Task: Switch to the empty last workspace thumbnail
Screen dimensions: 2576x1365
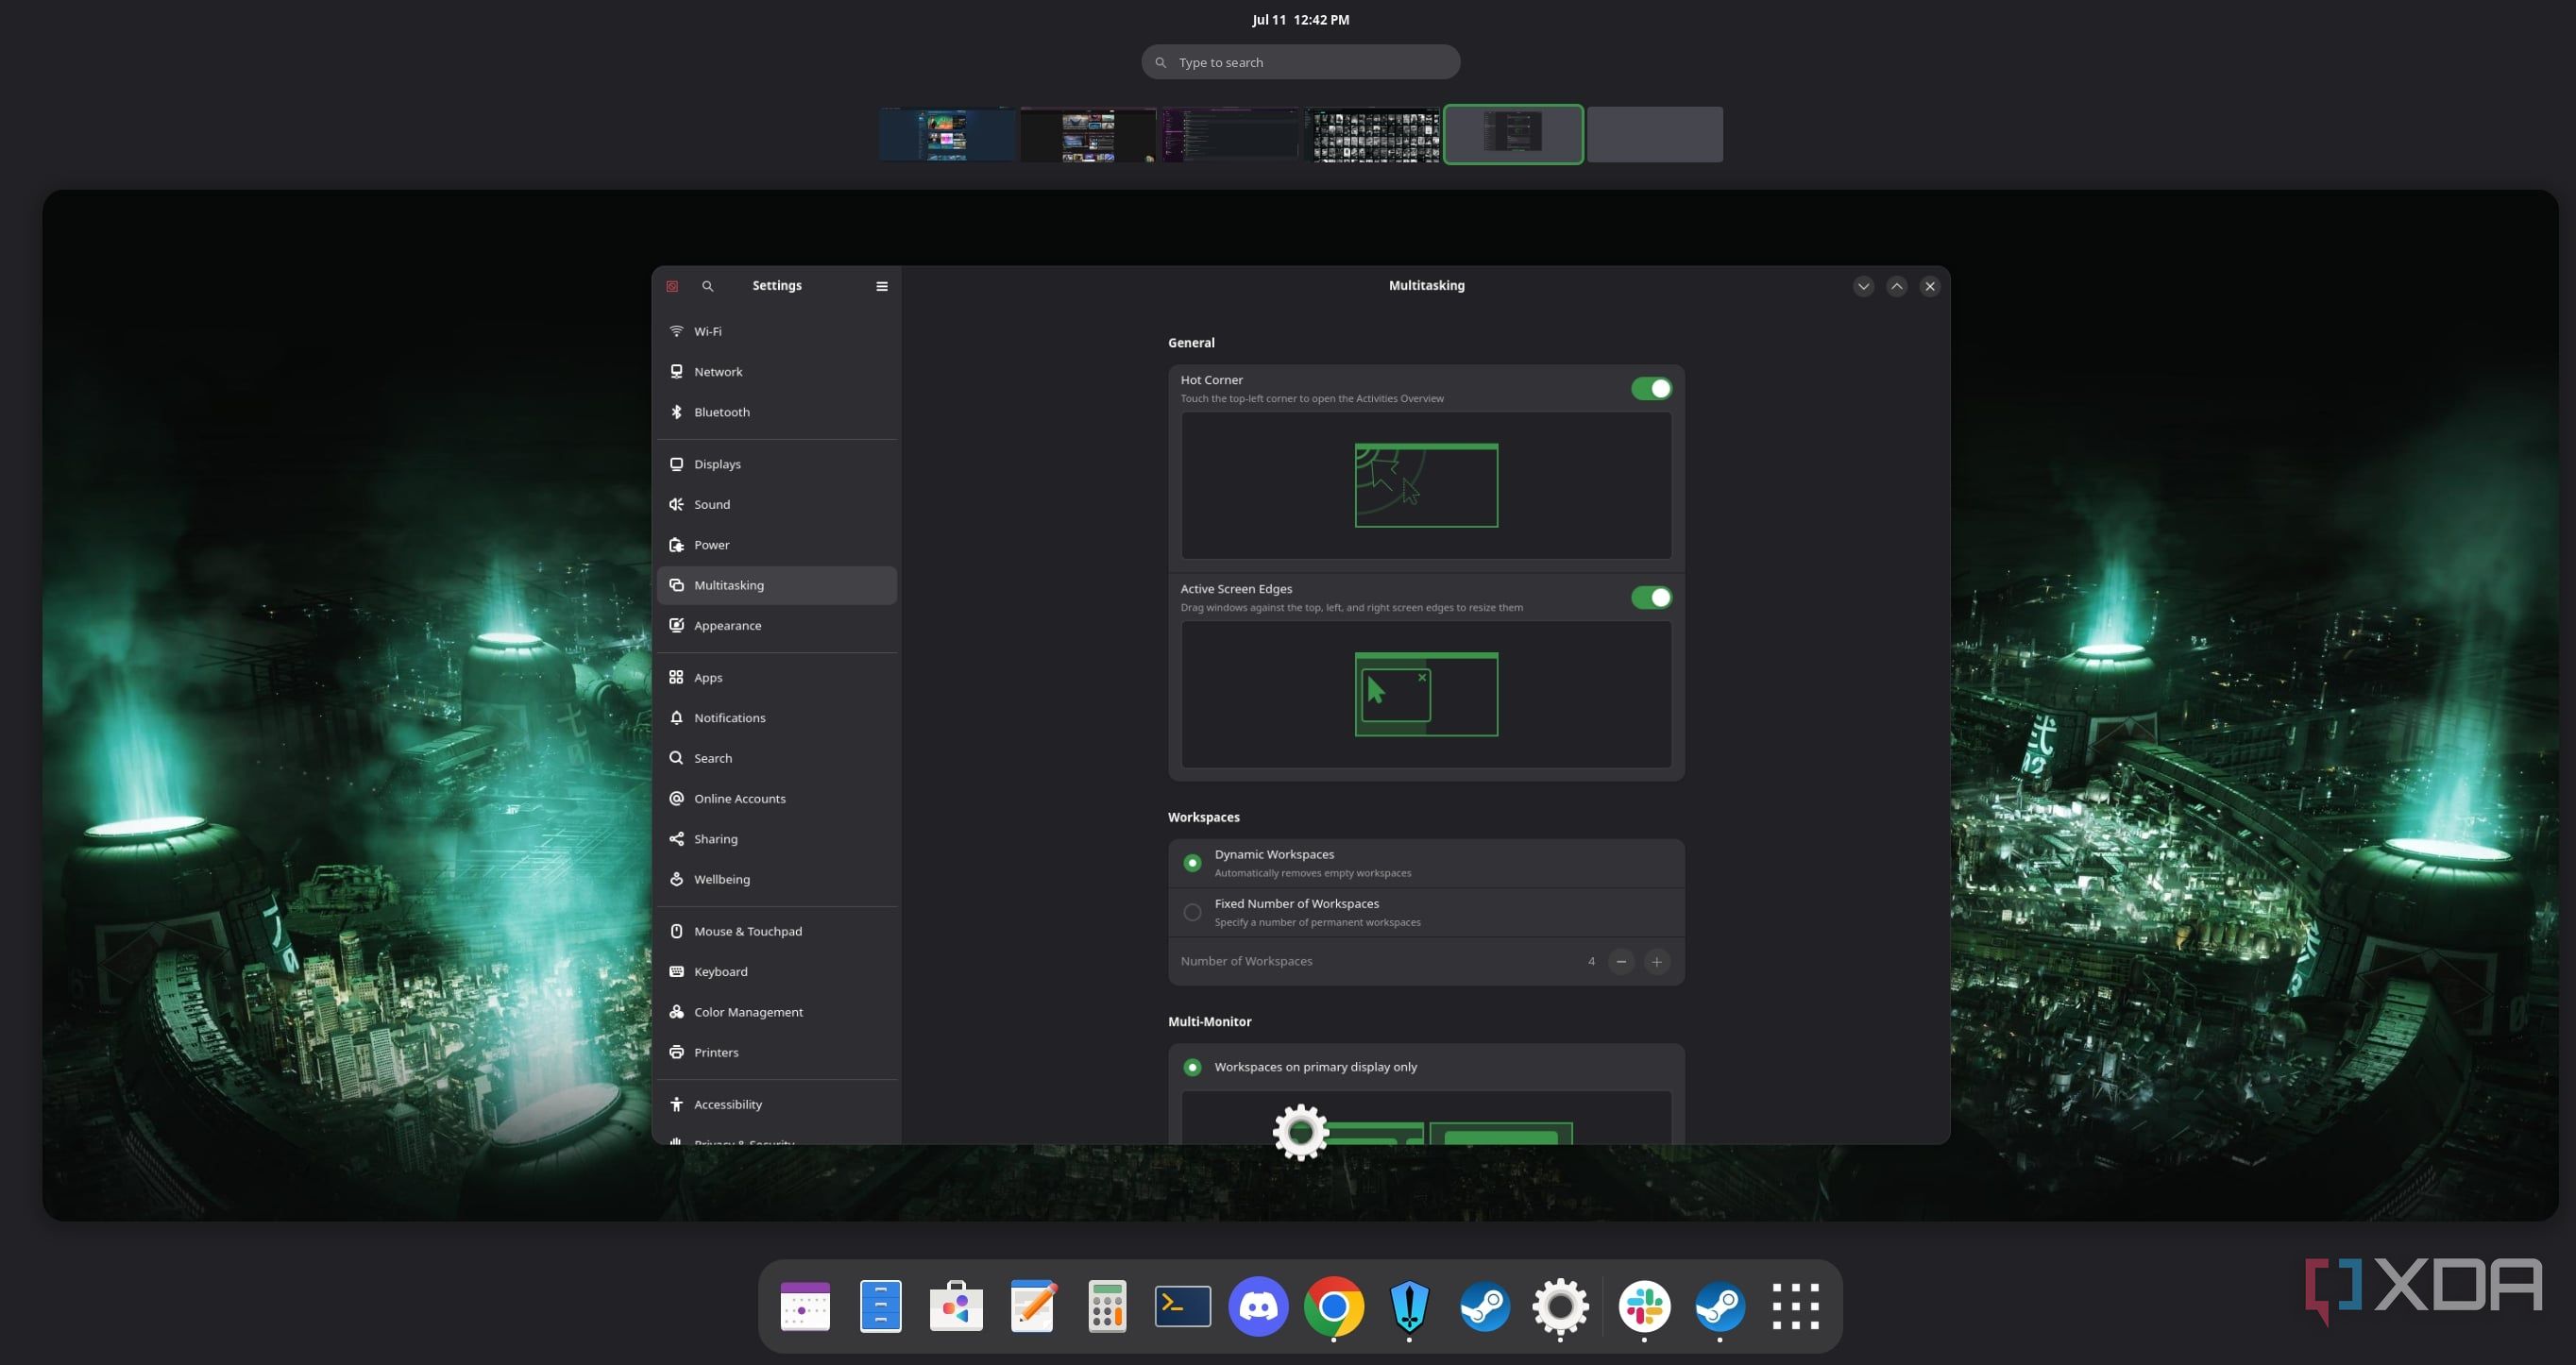Action: pyautogui.click(x=1654, y=134)
